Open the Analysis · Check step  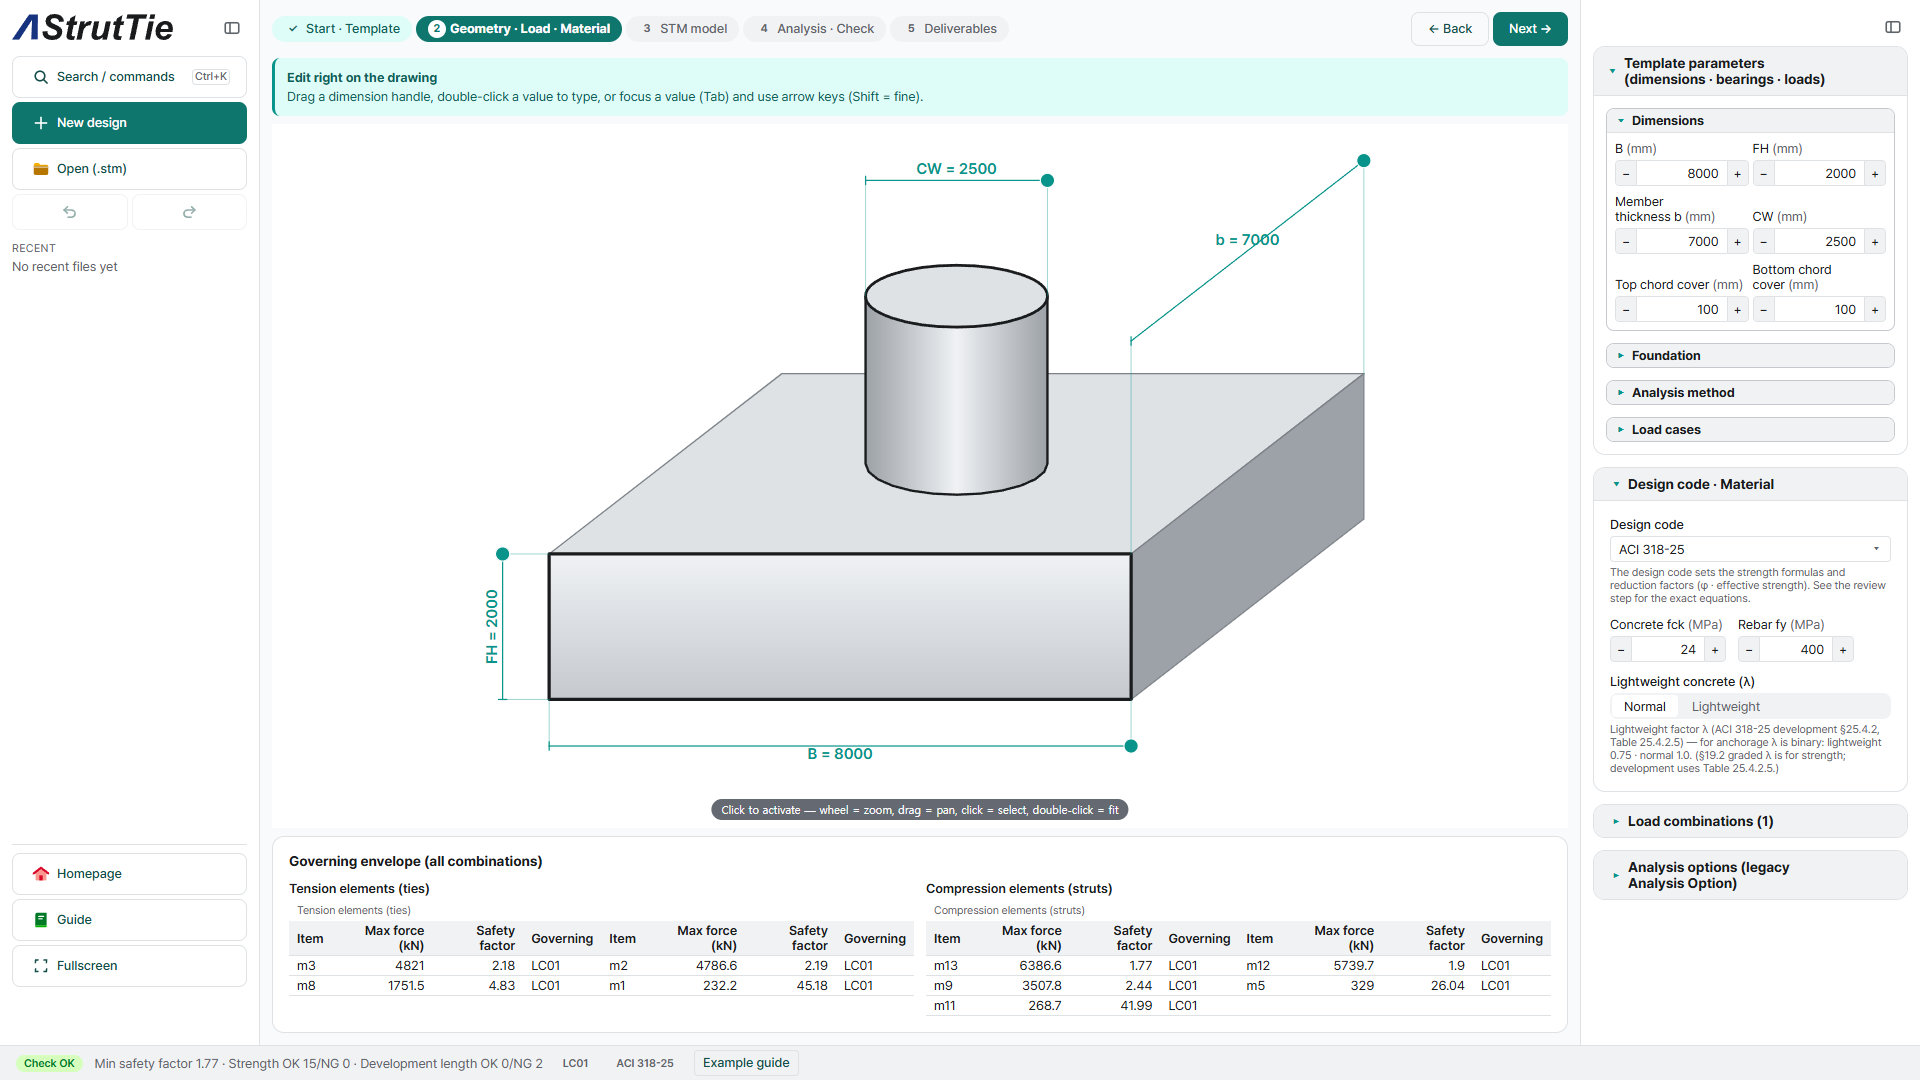click(x=816, y=29)
